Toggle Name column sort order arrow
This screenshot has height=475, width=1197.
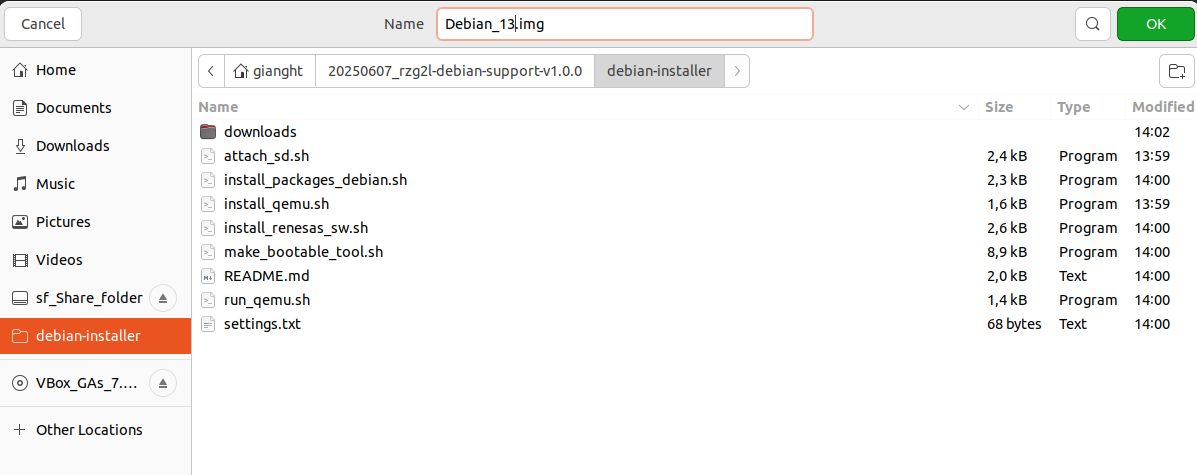pyautogui.click(x=964, y=108)
